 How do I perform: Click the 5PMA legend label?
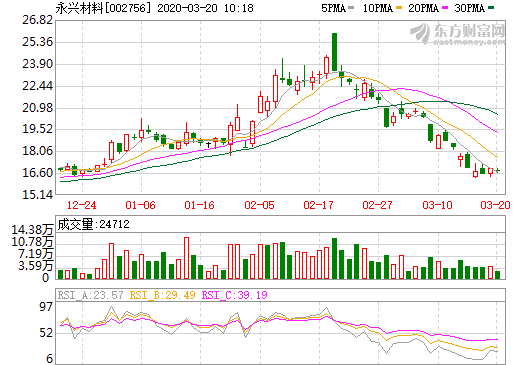333,8
